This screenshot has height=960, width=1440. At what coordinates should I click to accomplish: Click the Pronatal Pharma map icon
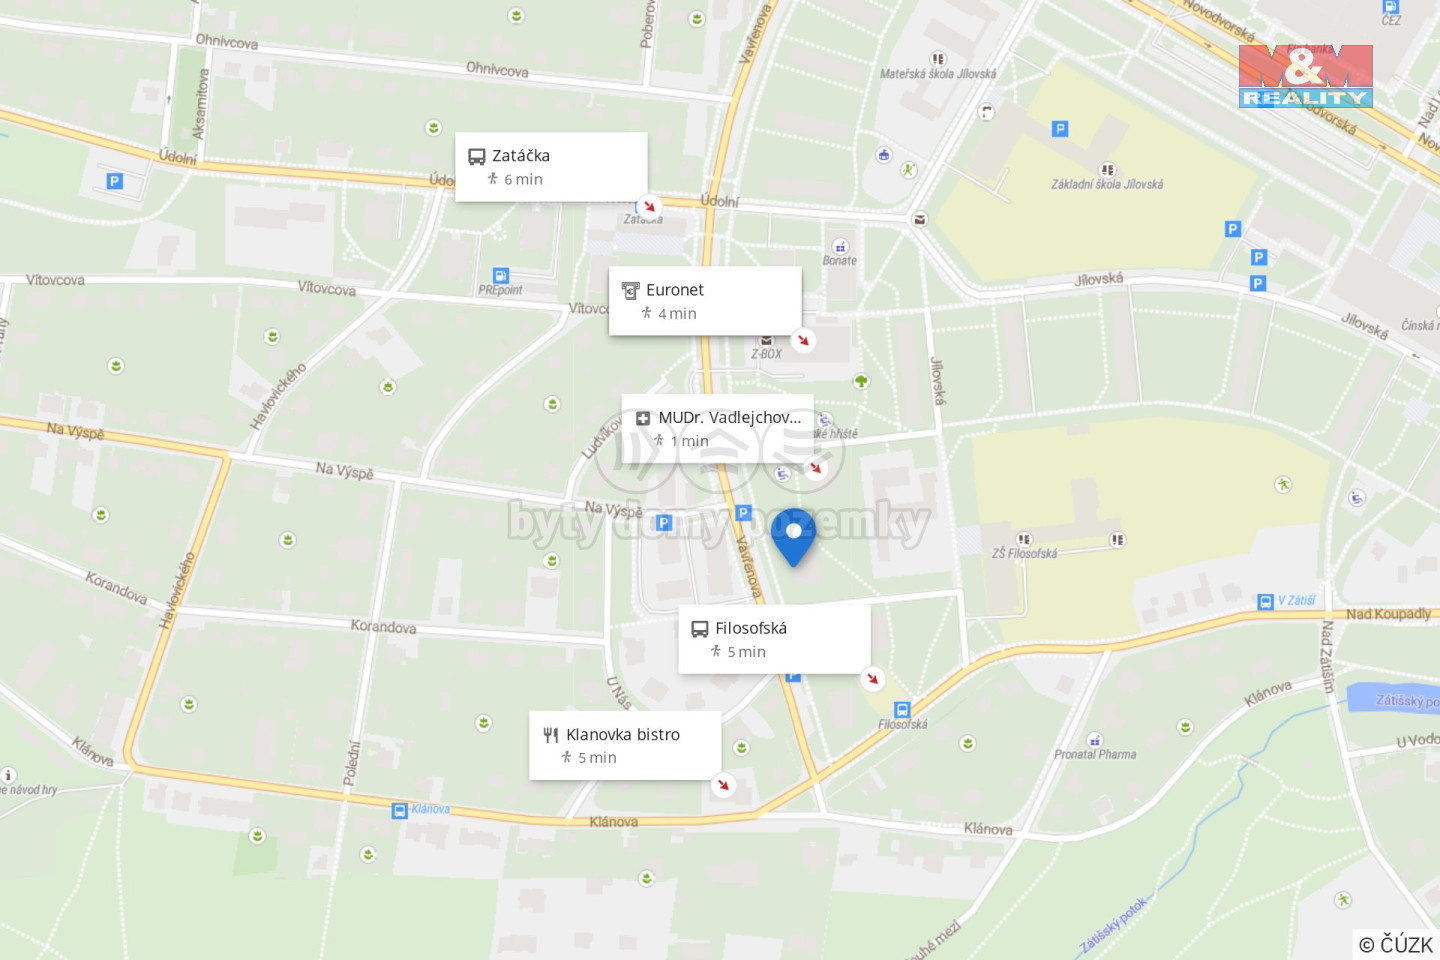click(x=1095, y=740)
